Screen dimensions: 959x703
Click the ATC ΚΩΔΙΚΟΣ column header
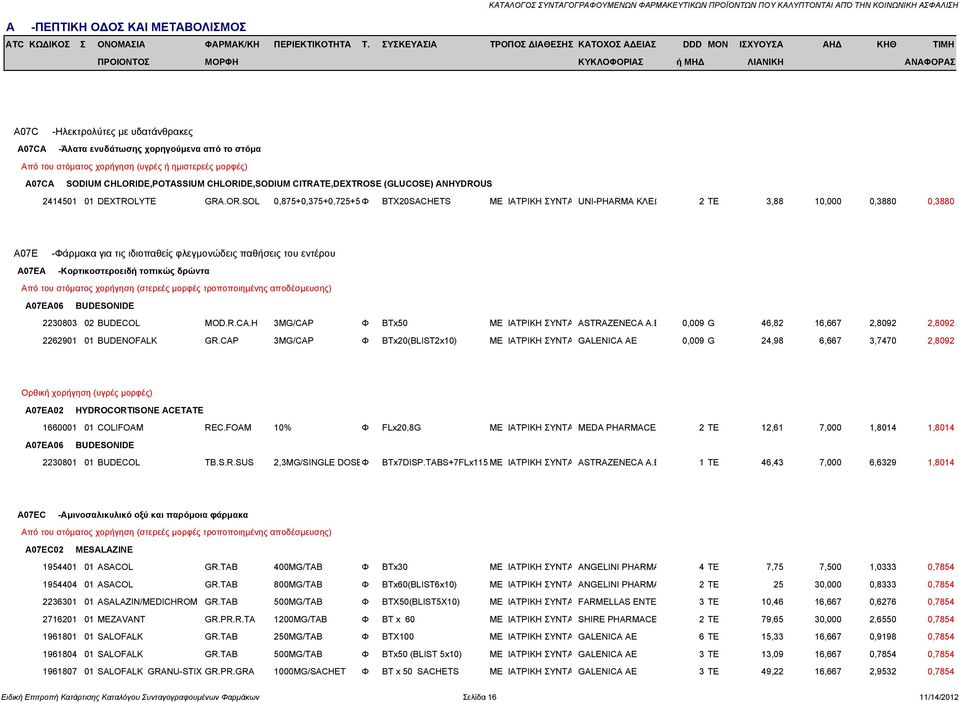pyautogui.click(x=37, y=44)
